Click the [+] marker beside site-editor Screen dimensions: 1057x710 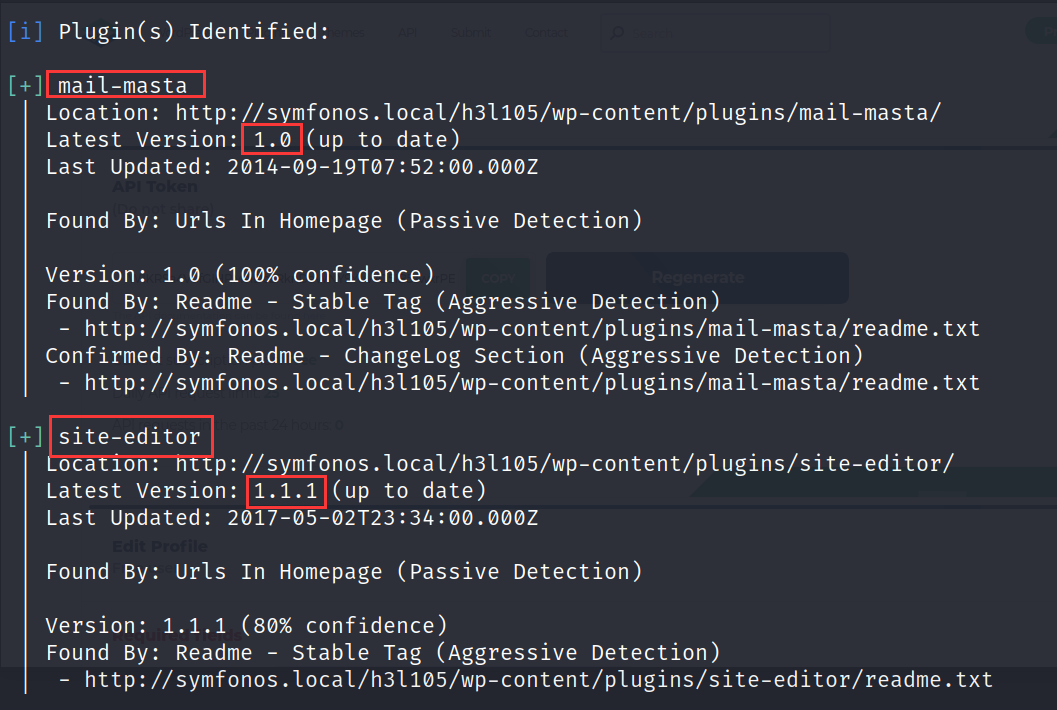click(25, 437)
